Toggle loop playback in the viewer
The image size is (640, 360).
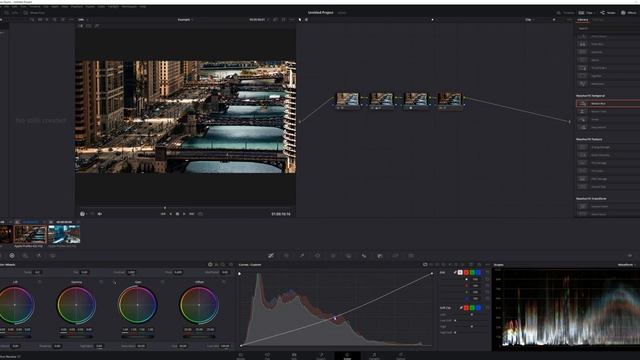(200, 214)
